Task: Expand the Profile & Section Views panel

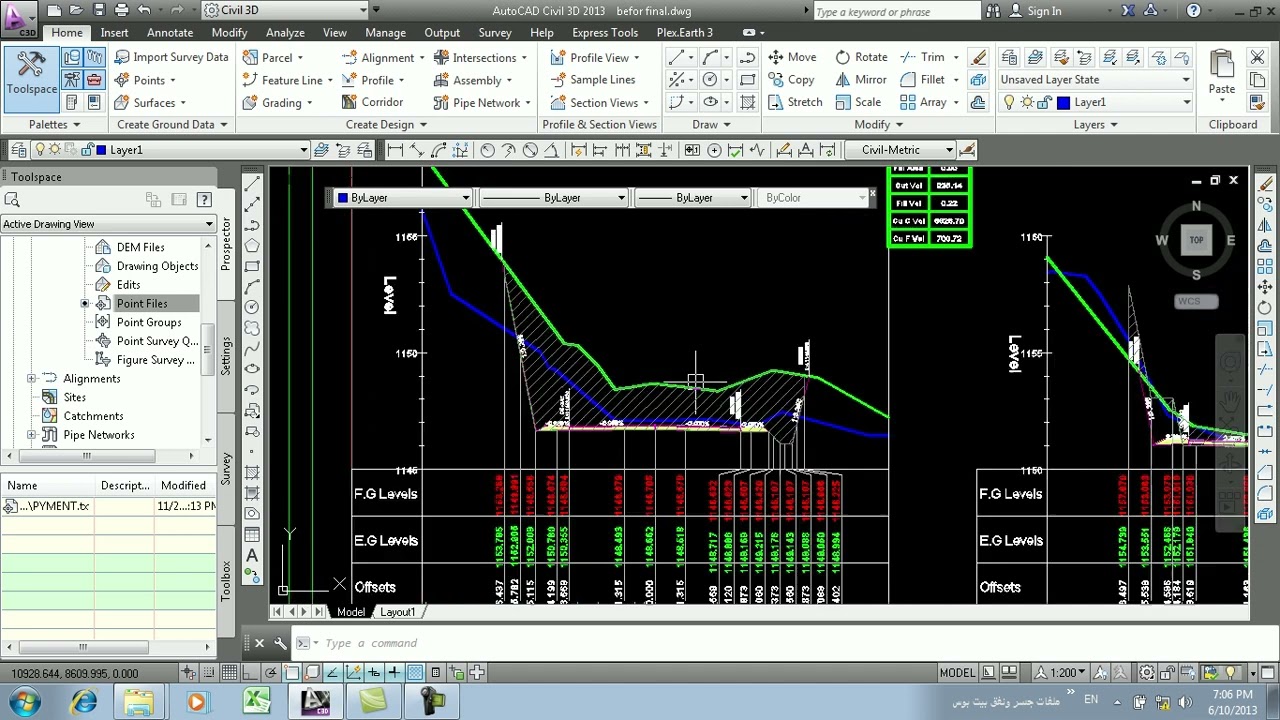Action: tap(599, 125)
